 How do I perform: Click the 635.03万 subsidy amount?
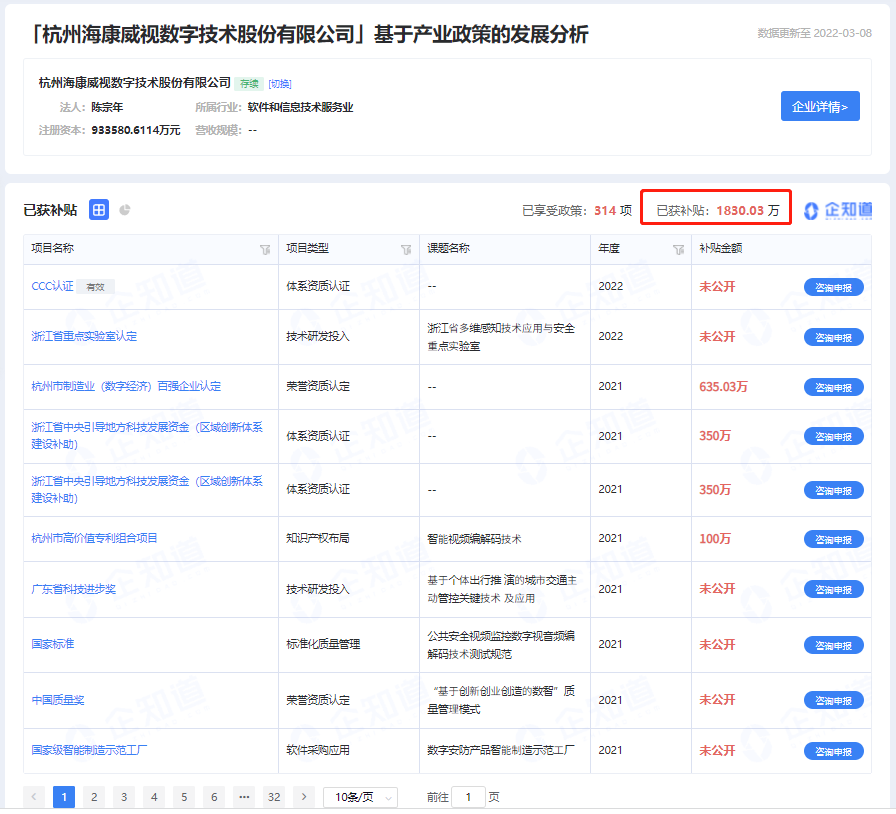(x=723, y=386)
